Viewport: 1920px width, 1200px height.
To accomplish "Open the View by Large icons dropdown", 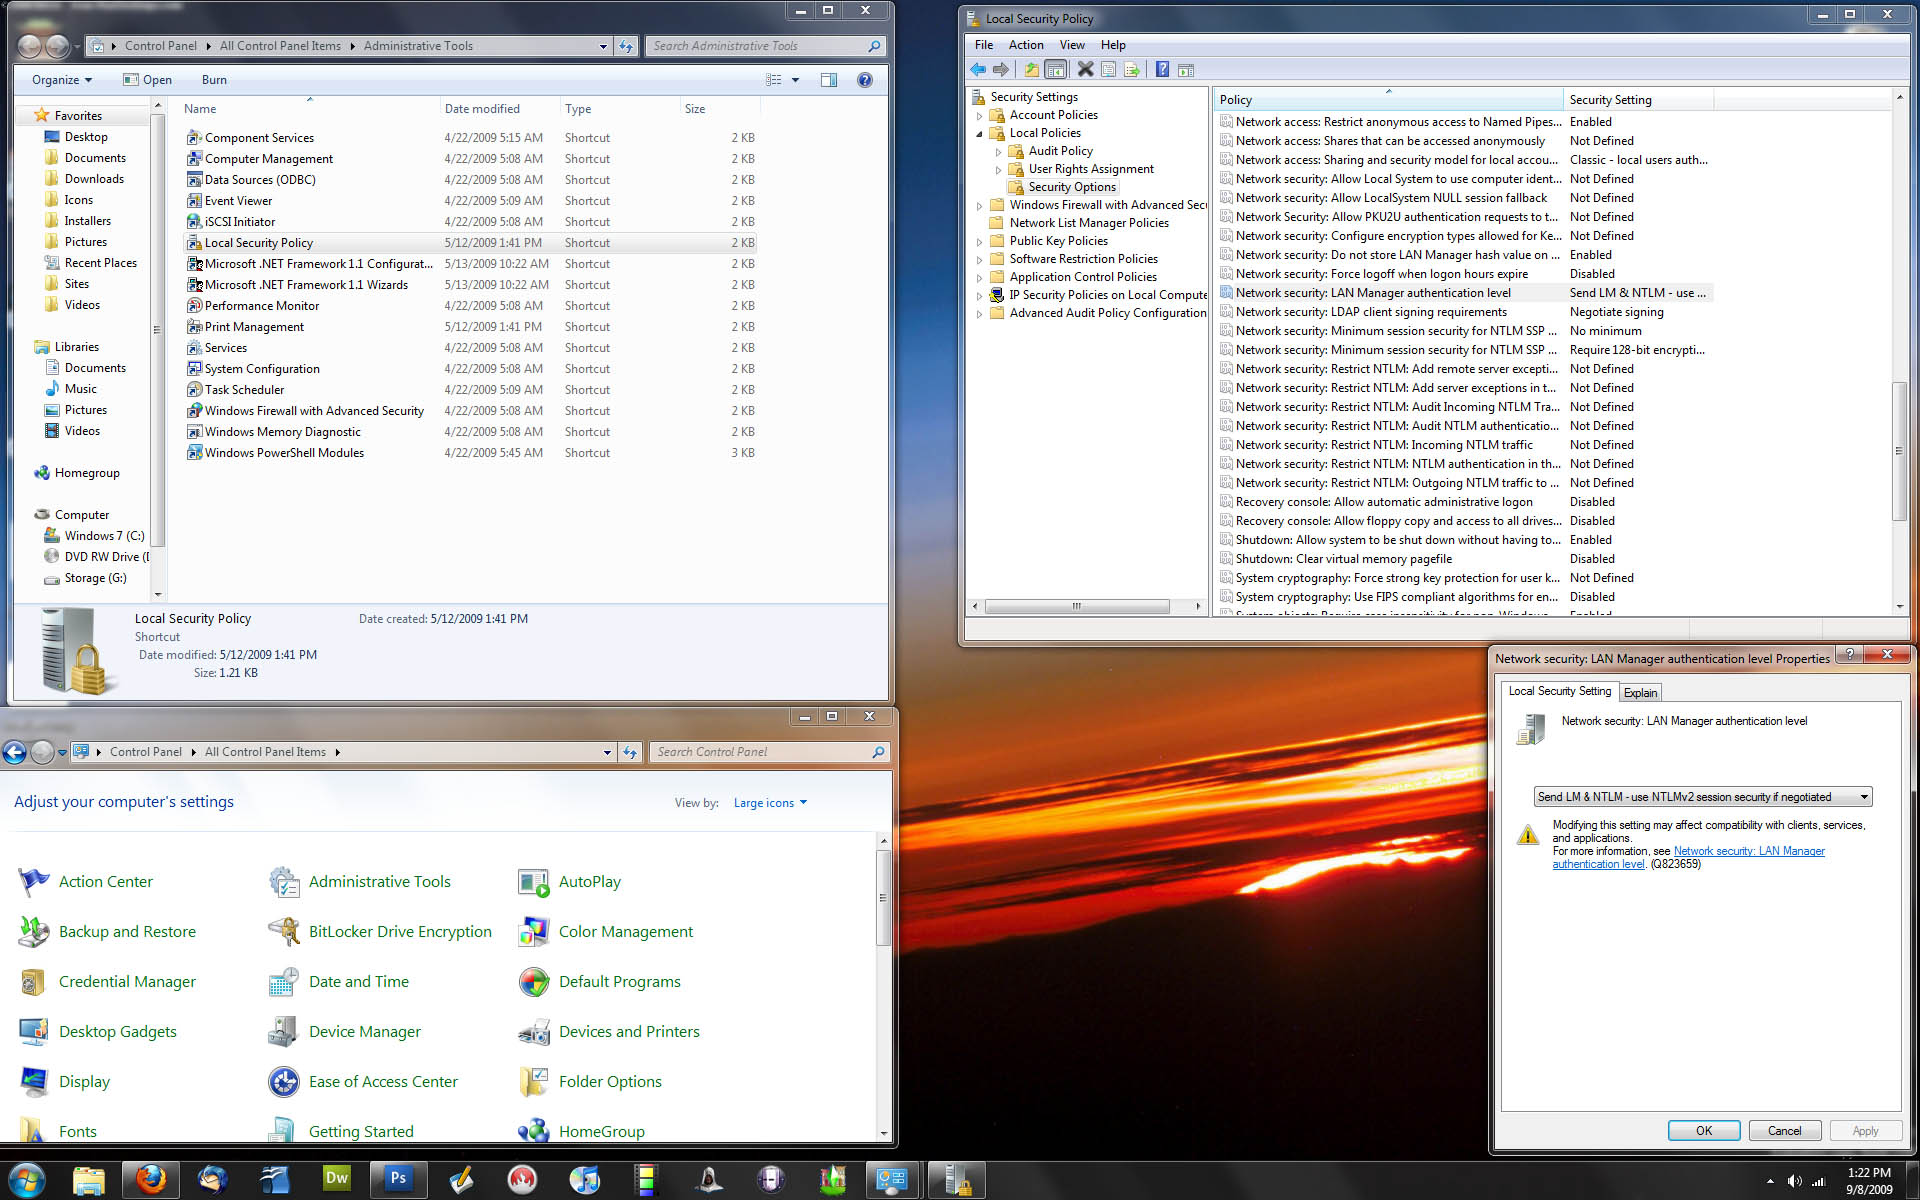I will coord(769,803).
